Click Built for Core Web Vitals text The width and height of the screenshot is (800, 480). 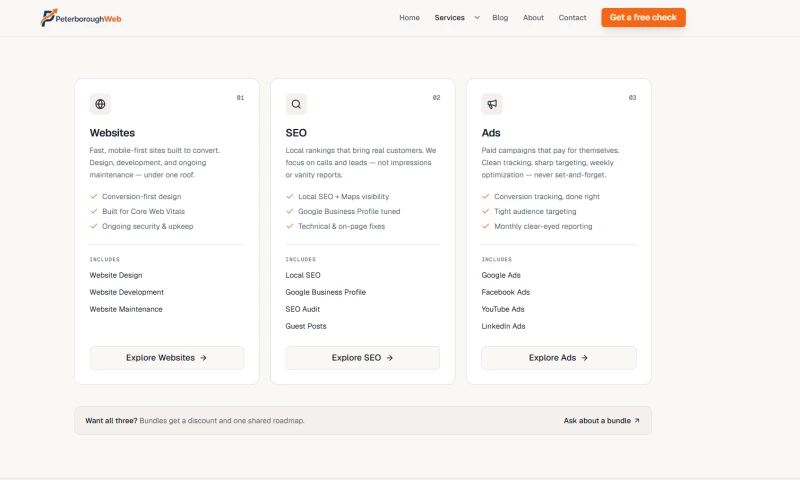pos(143,211)
